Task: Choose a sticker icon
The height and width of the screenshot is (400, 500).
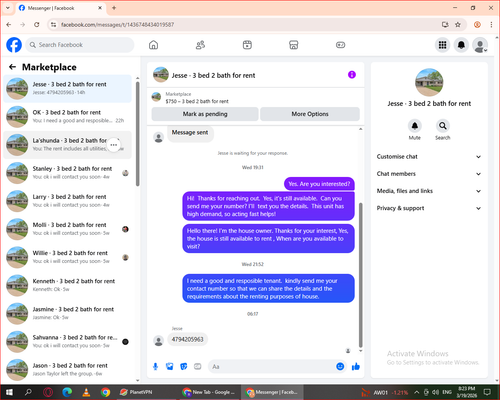Action: 184,367
